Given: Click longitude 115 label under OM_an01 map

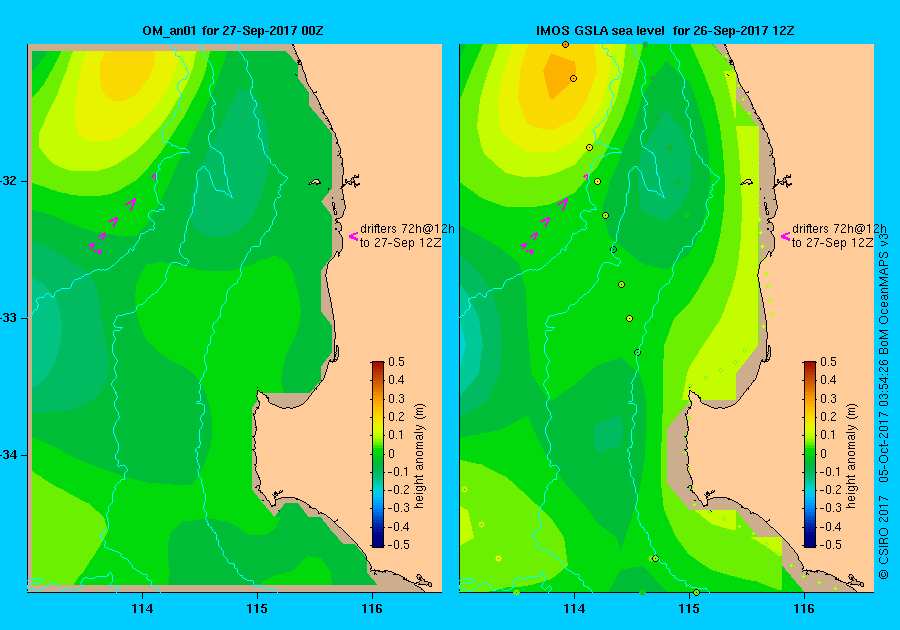Looking at the screenshot, I should (257, 609).
